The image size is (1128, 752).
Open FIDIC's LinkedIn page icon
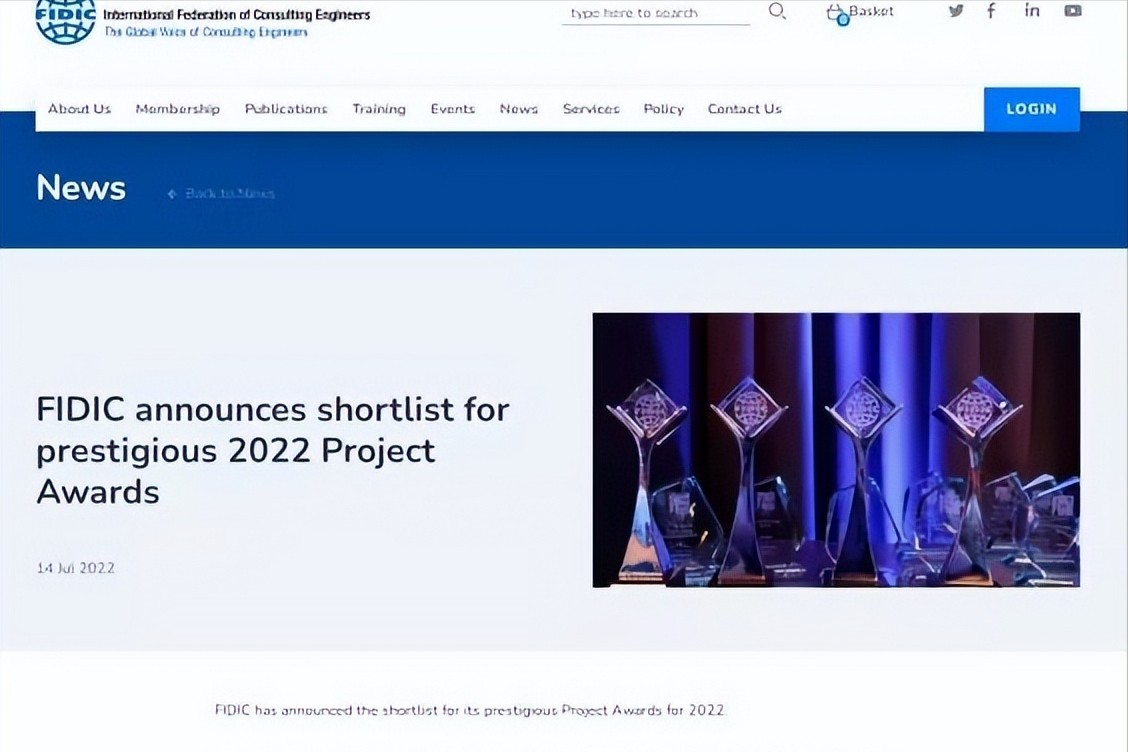pos(1032,11)
